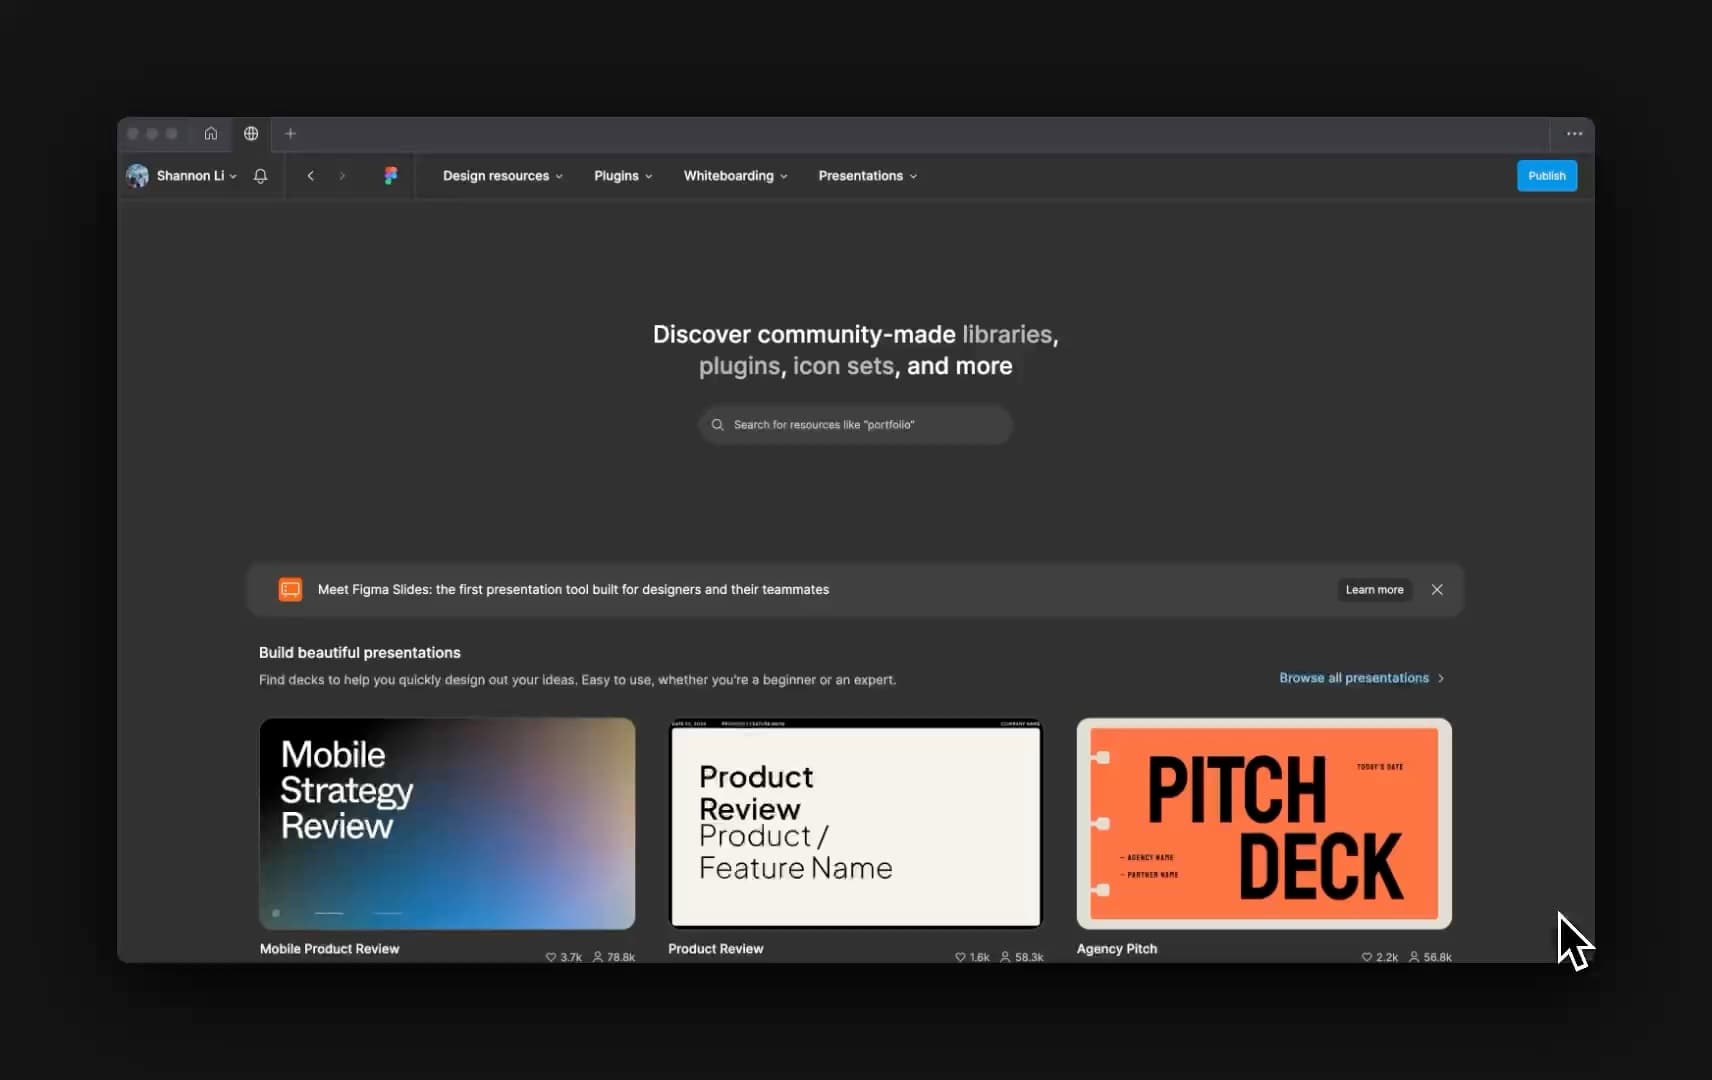This screenshot has width=1712, height=1080.
Task: Open the Whiteboarding menu
Action: (735, 176)
